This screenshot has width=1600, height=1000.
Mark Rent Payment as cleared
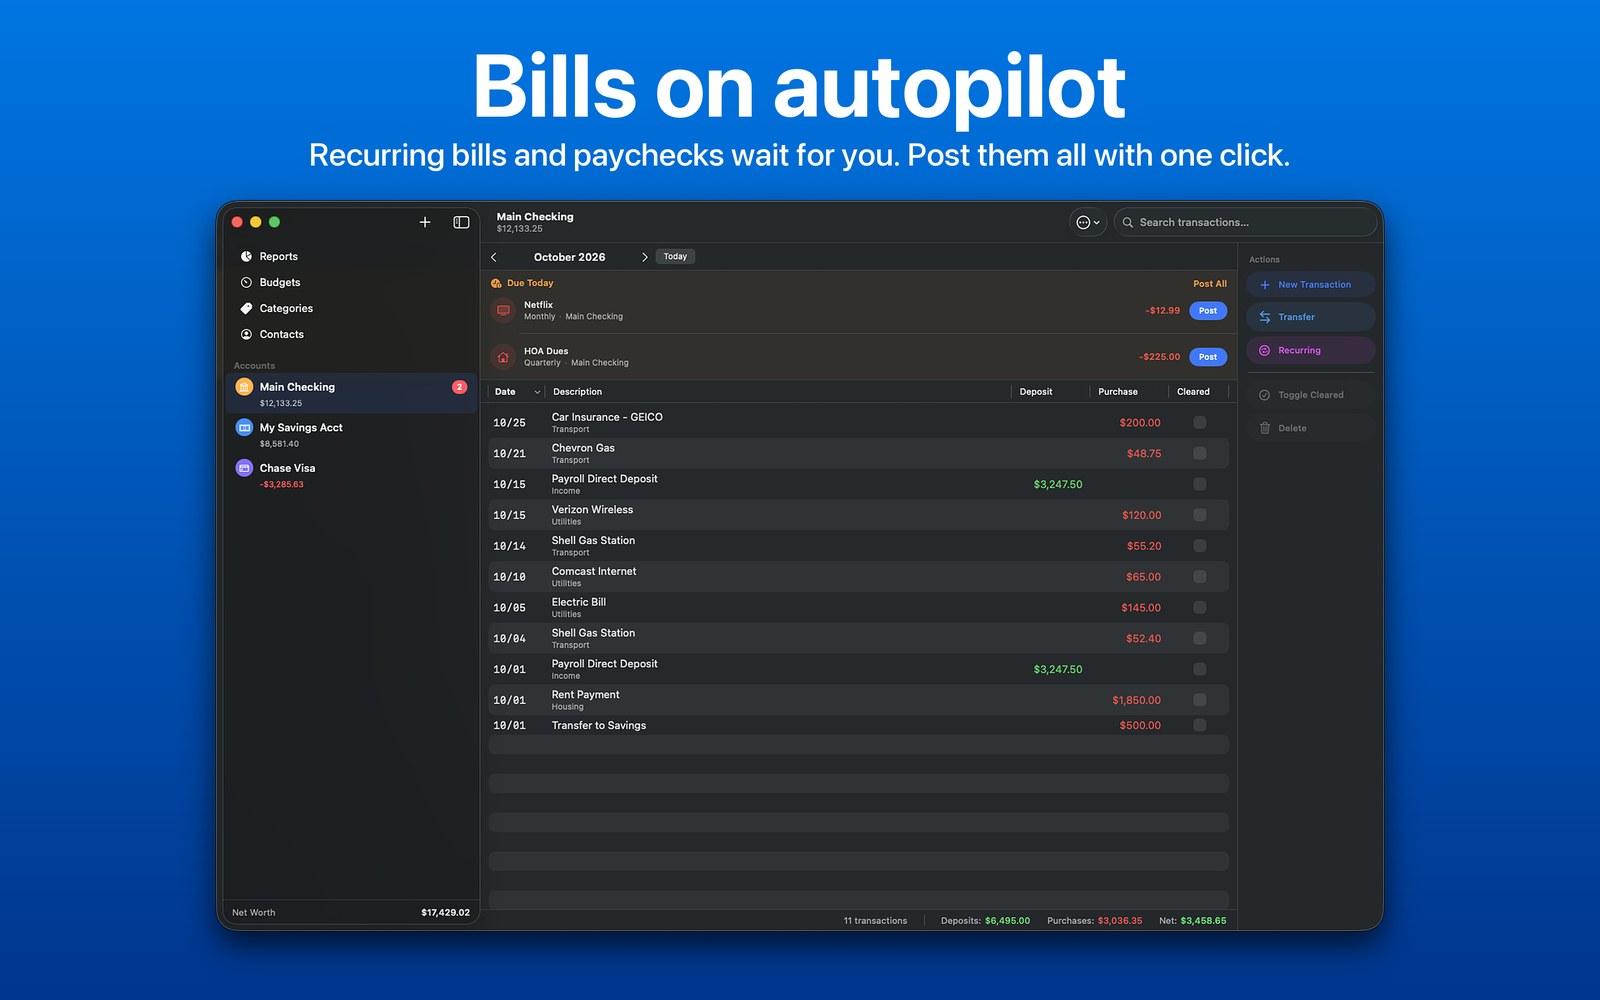(1200, 700)
